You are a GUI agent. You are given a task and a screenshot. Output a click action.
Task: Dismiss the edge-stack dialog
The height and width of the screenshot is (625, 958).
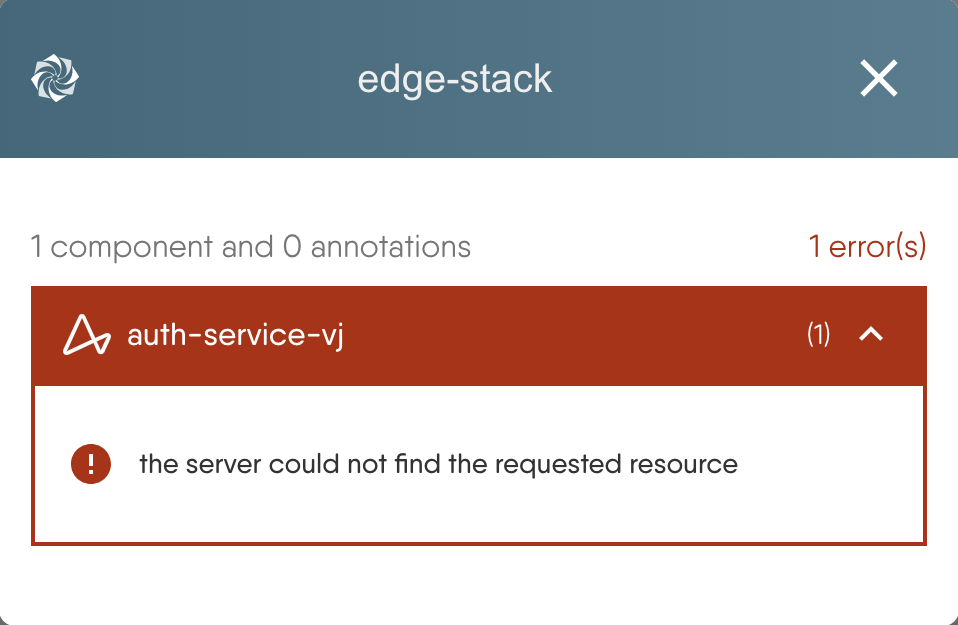click(878, 78)
